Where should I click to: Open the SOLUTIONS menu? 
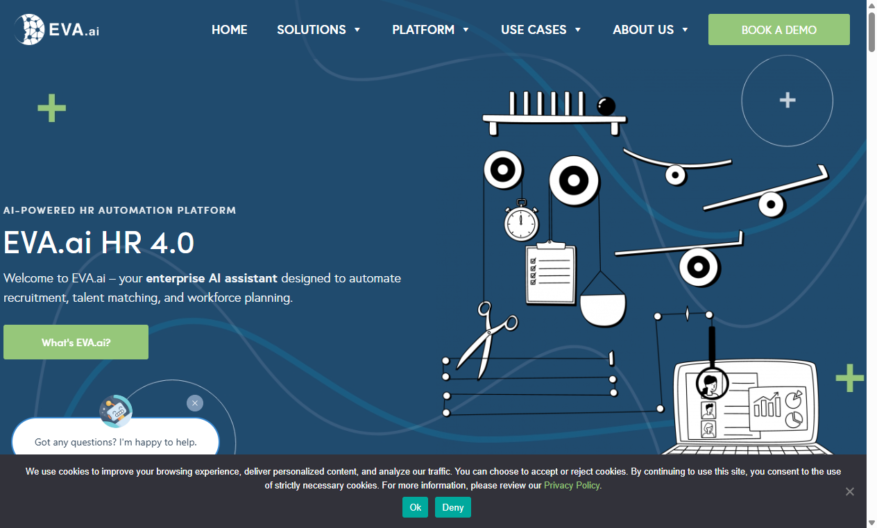[x=312, y=30]
